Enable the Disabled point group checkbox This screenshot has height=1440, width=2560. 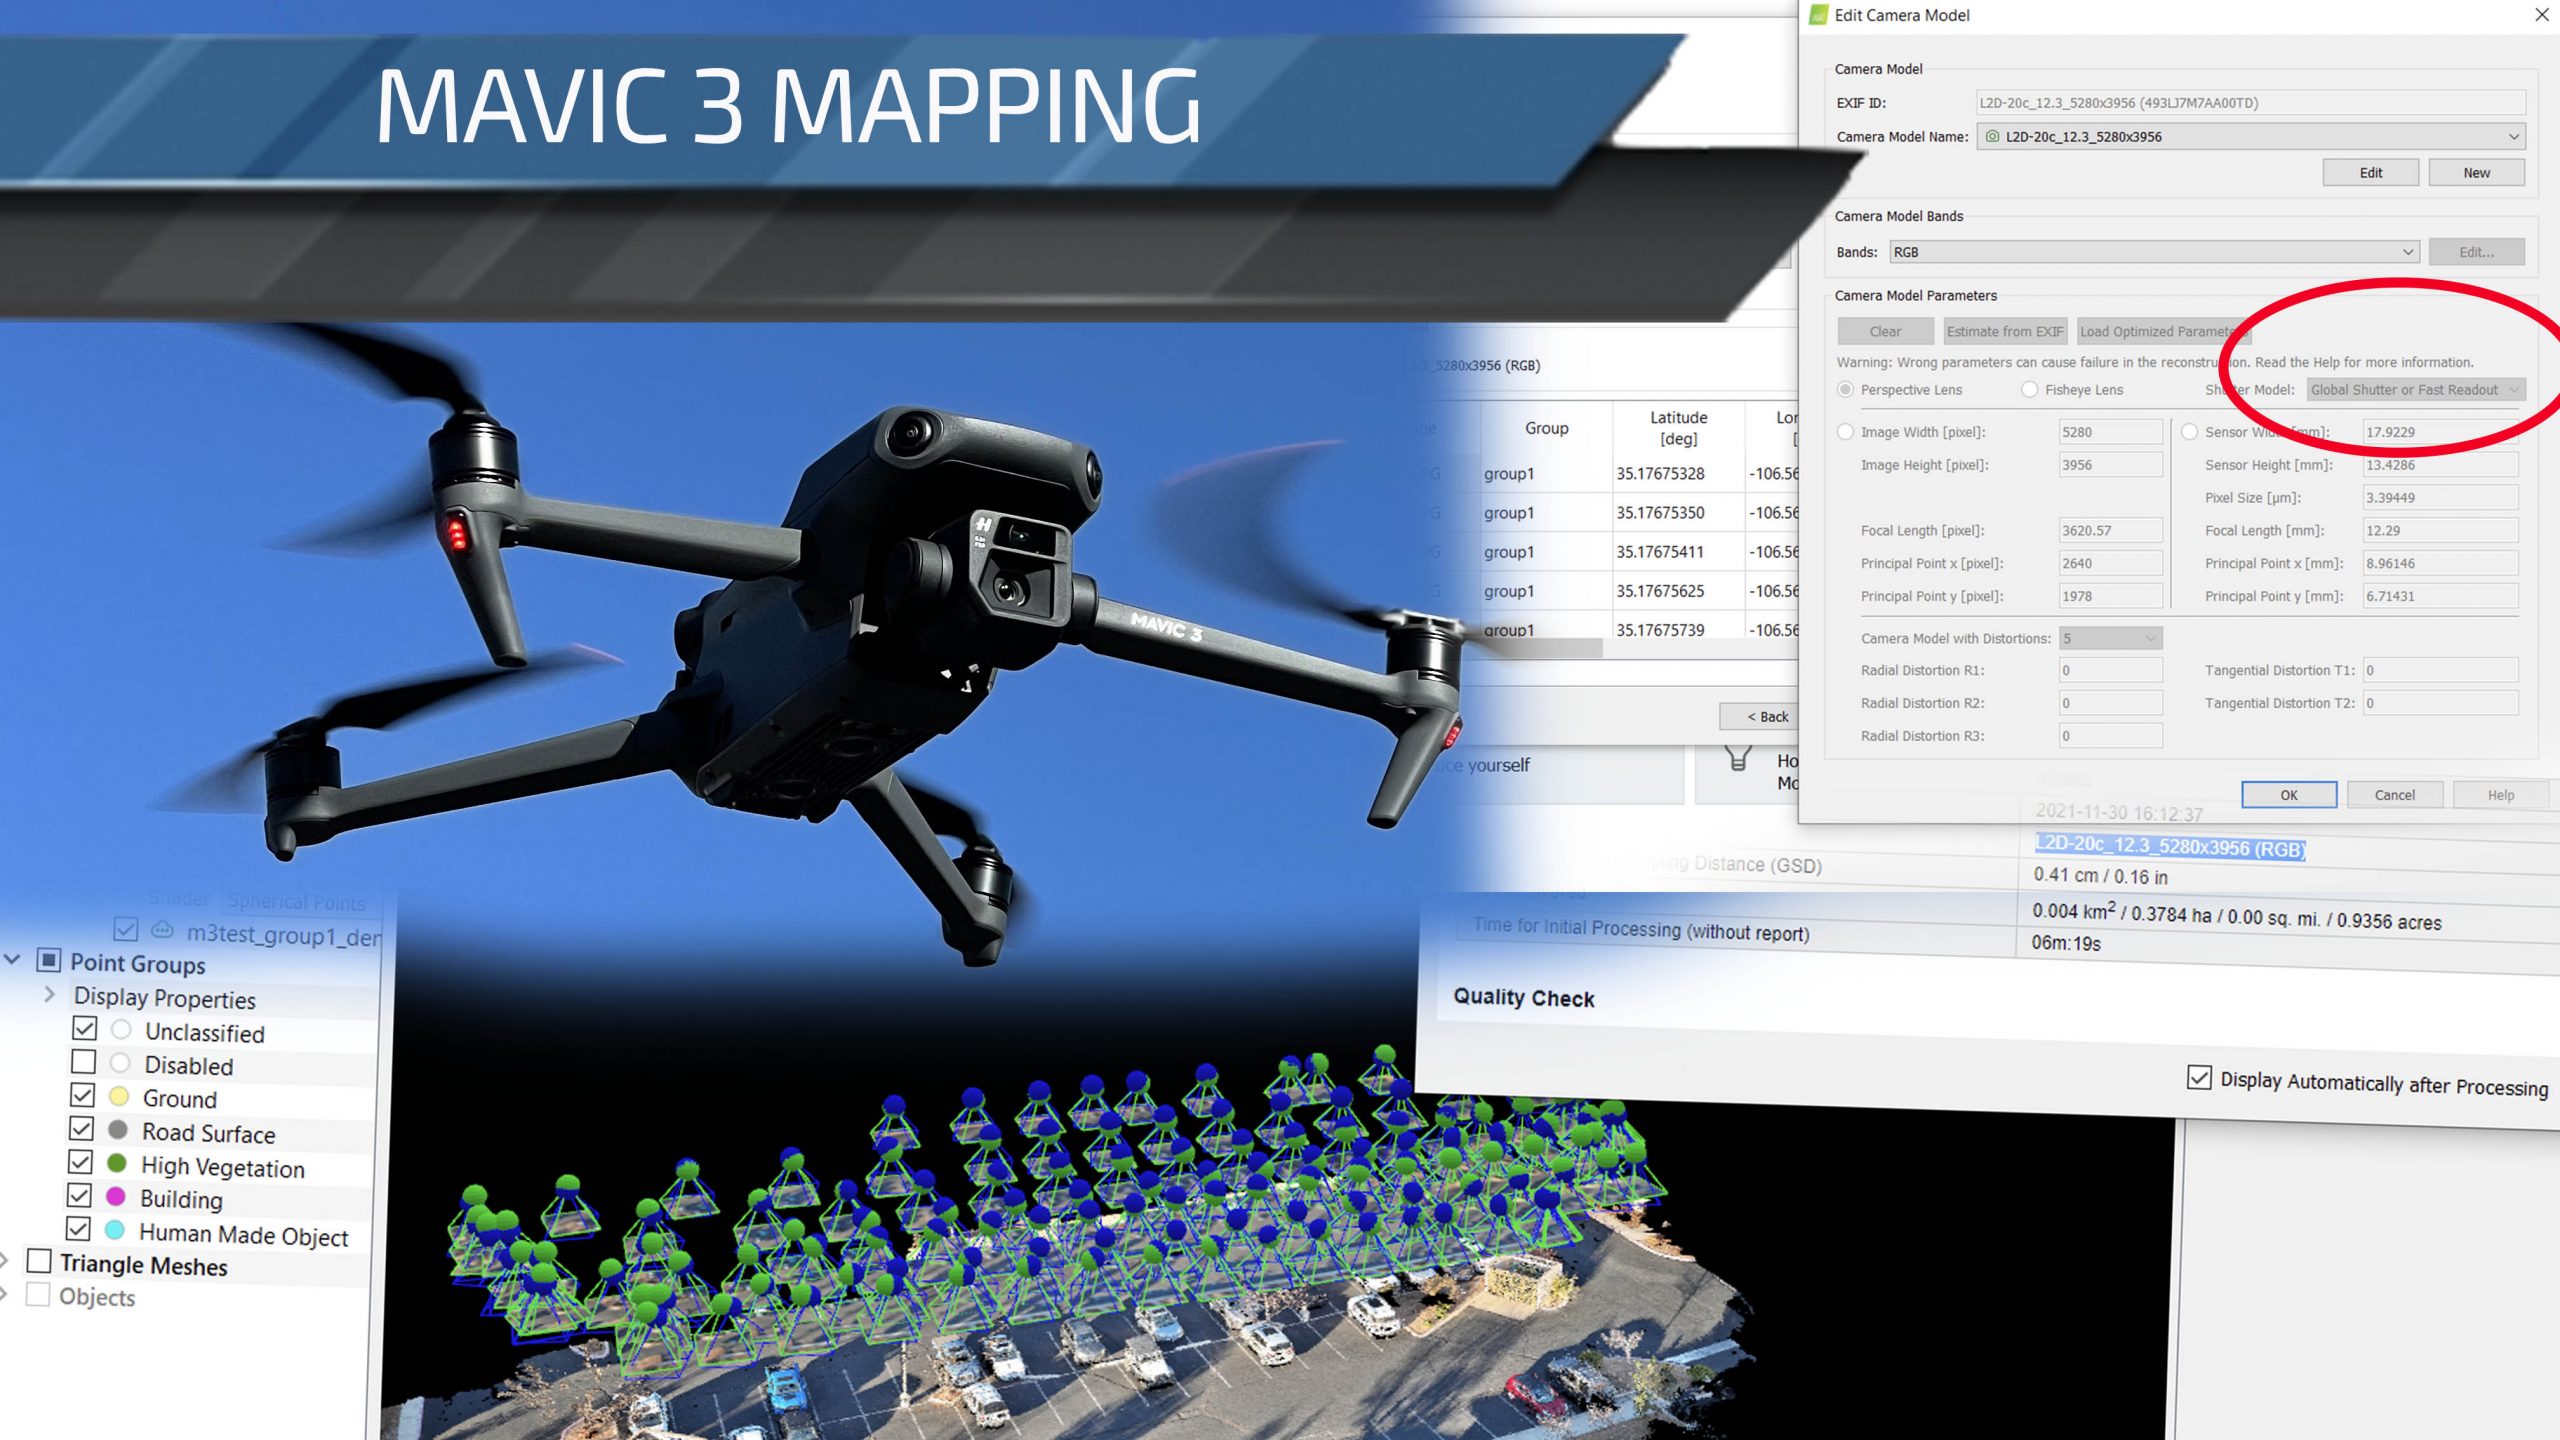pos(84,1061)
